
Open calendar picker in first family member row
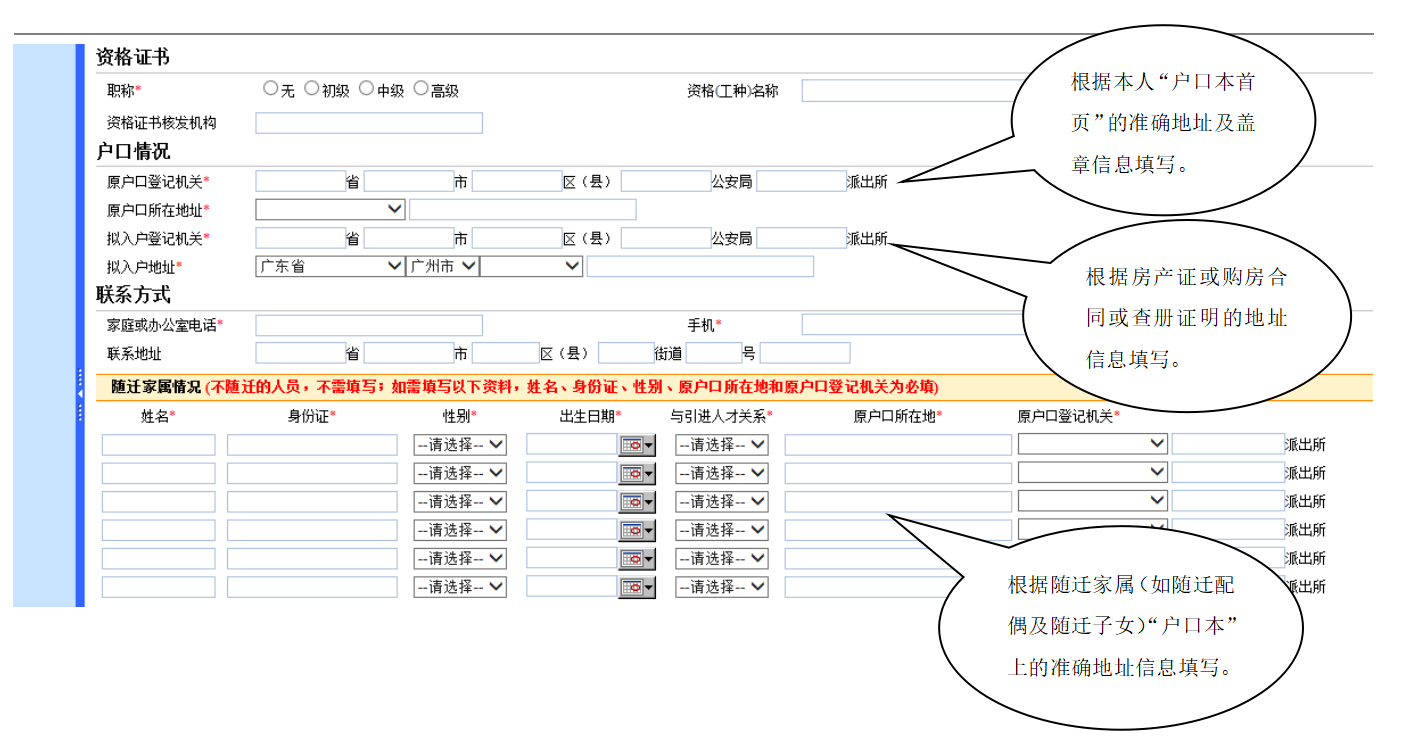[x=637, y=445]
